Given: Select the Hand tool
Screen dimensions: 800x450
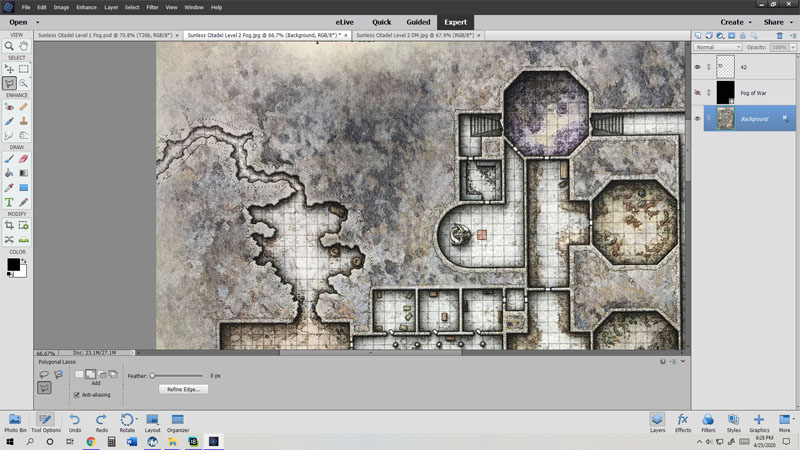Looking at the screenshot, I should pos(23,46).
